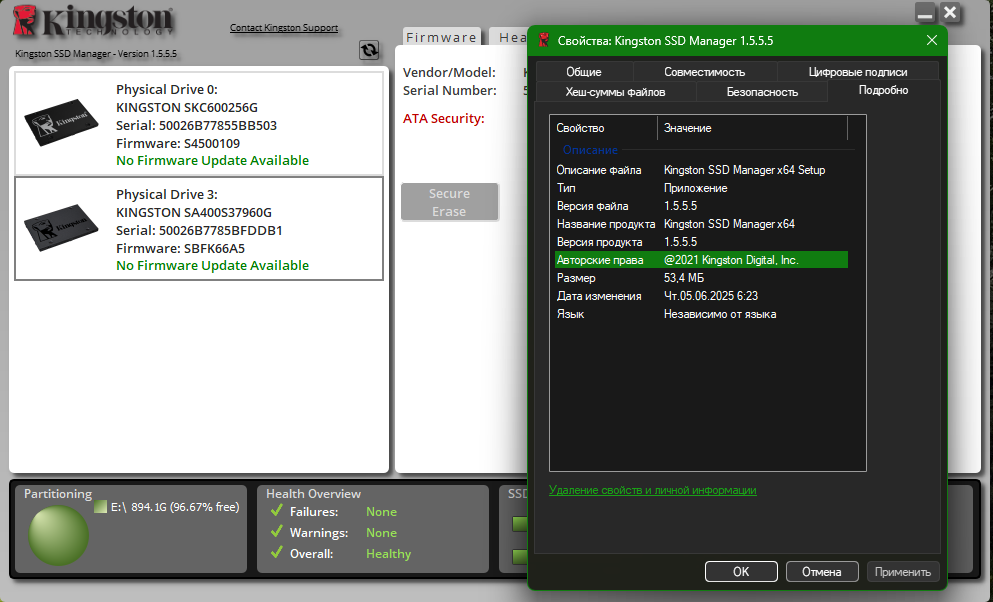
Task: Click the refresh drives icon
Action: coord(369,50)
